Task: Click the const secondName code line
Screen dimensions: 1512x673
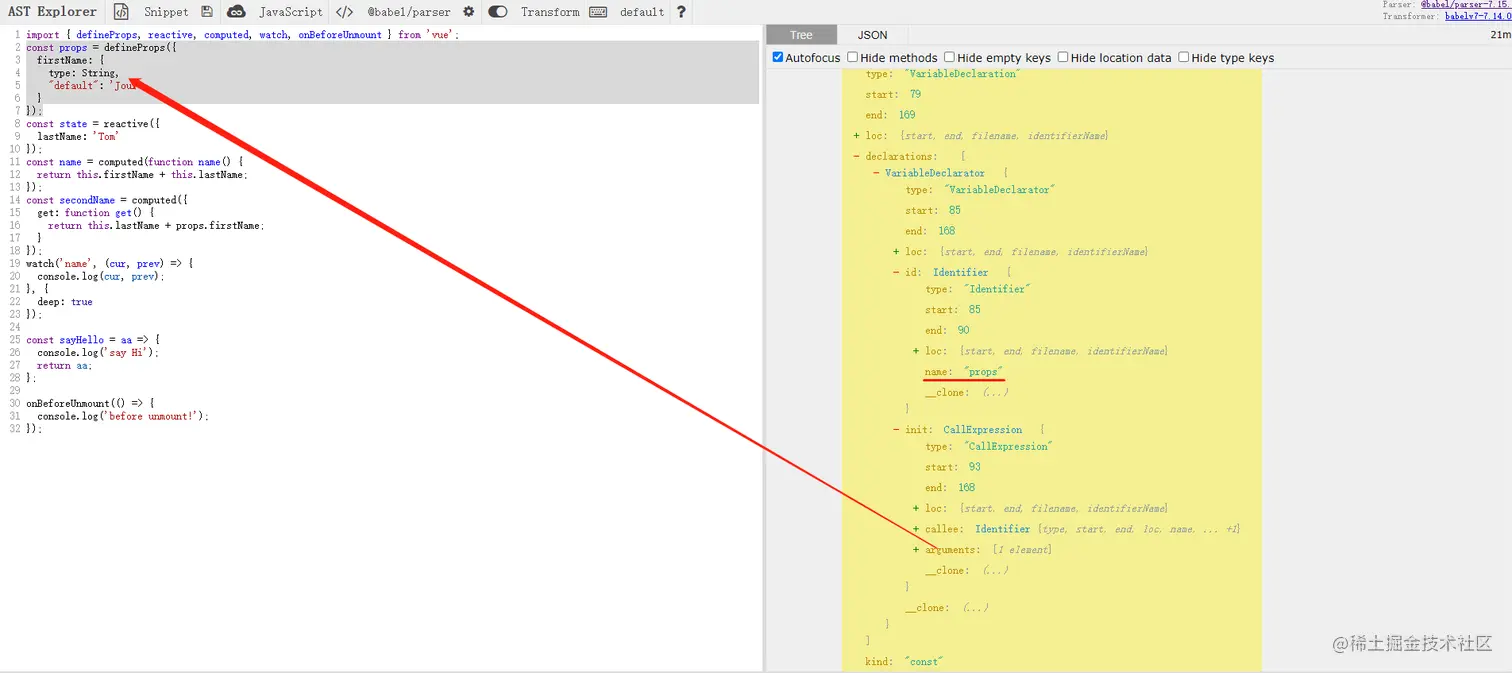Action: [x=106, y=200]
